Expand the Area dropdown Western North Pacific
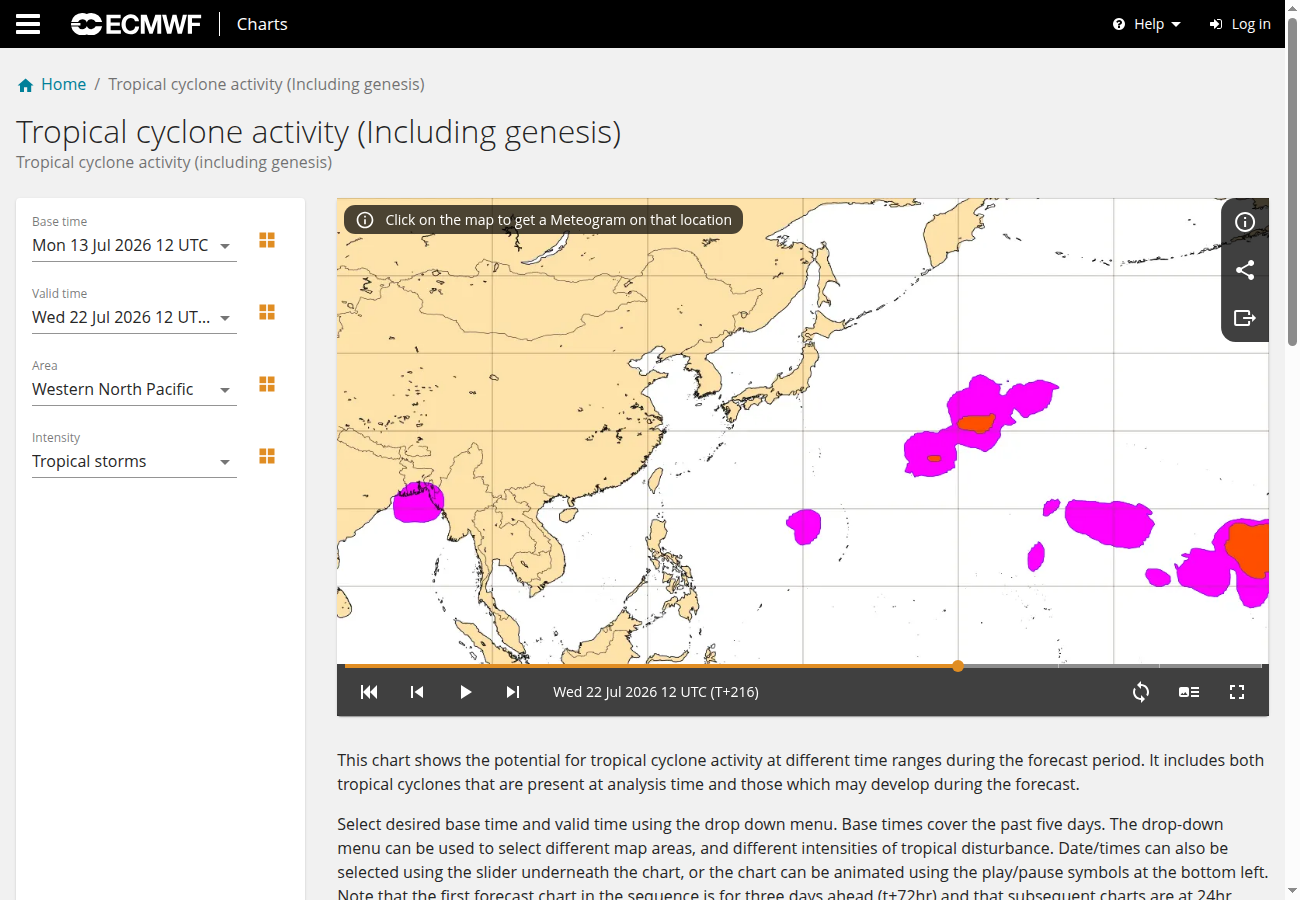The height and width of the screenshot is (900, 1300). 134,389
